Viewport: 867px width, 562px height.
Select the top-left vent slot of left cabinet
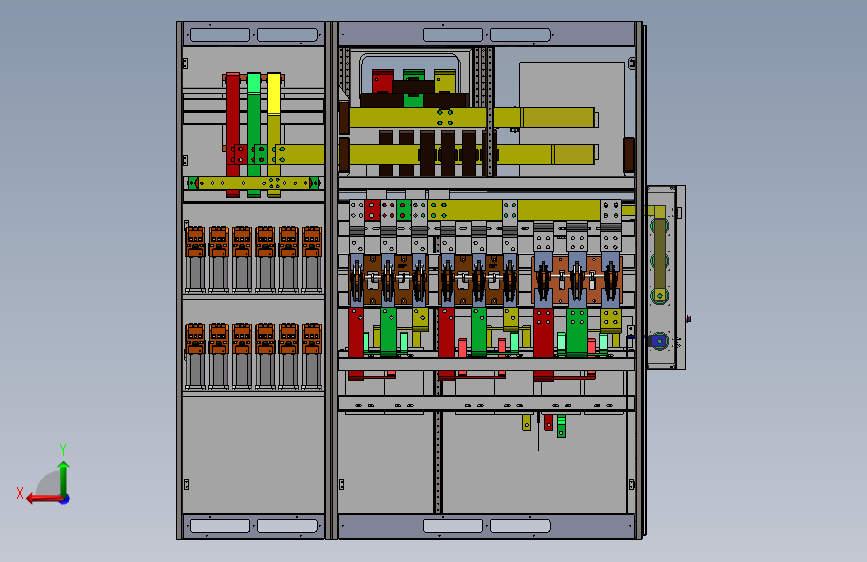click(220, 35)
